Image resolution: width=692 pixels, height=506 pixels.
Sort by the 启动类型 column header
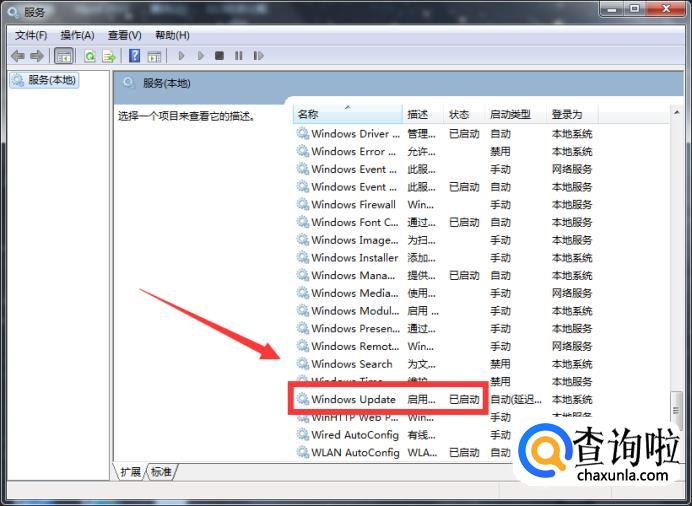coord(515,114)
